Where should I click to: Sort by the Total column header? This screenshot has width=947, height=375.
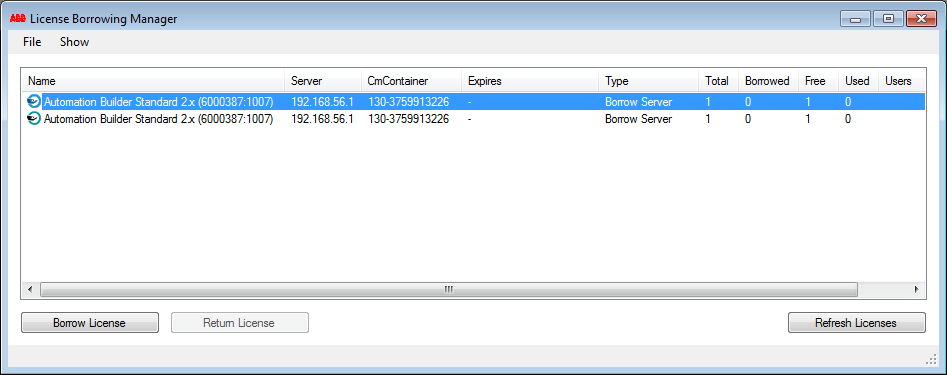point(717,81)
